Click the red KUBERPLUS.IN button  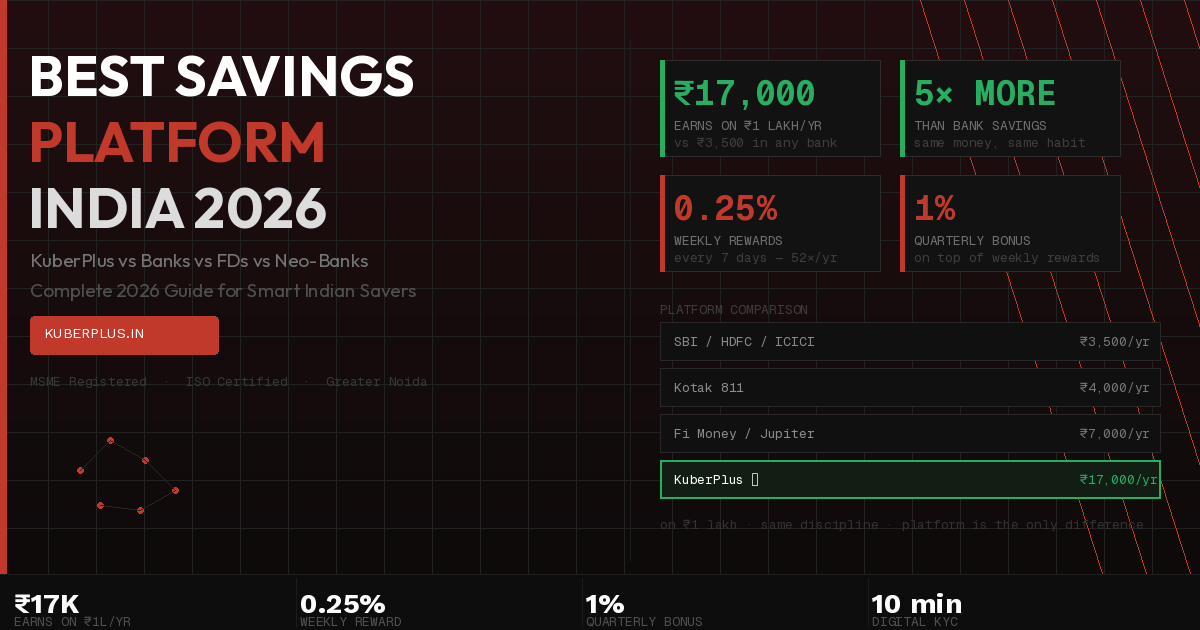click(x=124, y=335)
